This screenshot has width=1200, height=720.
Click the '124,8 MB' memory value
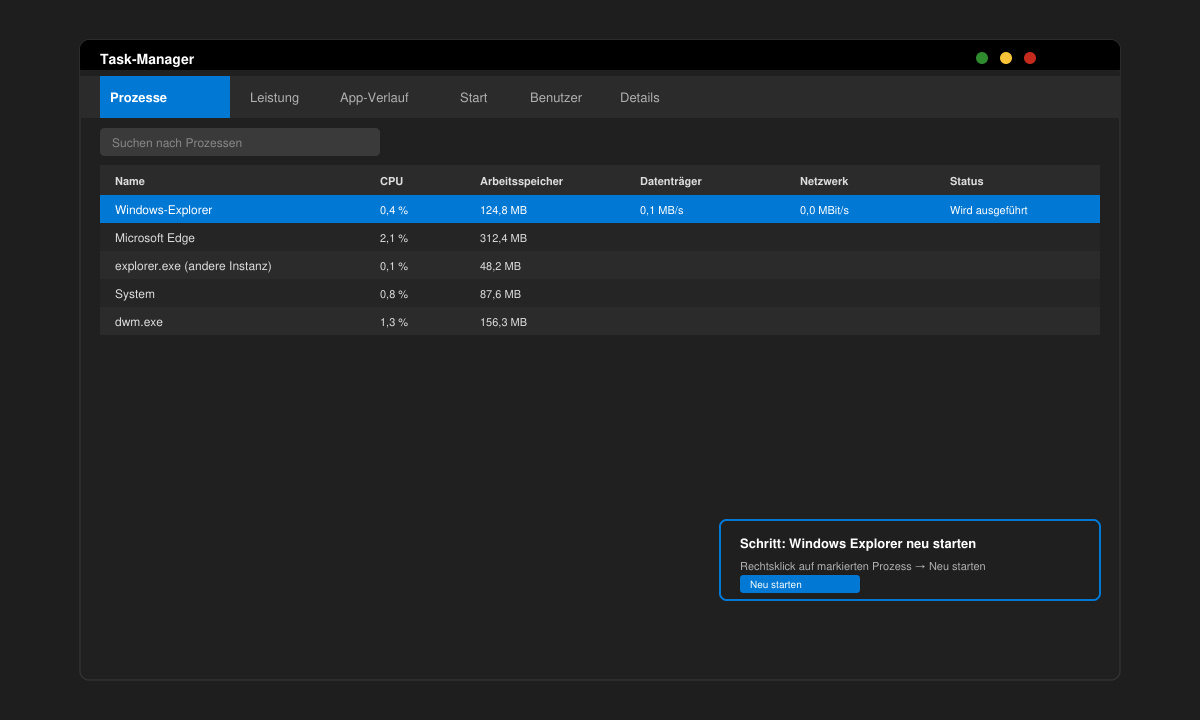click(503, 210)
